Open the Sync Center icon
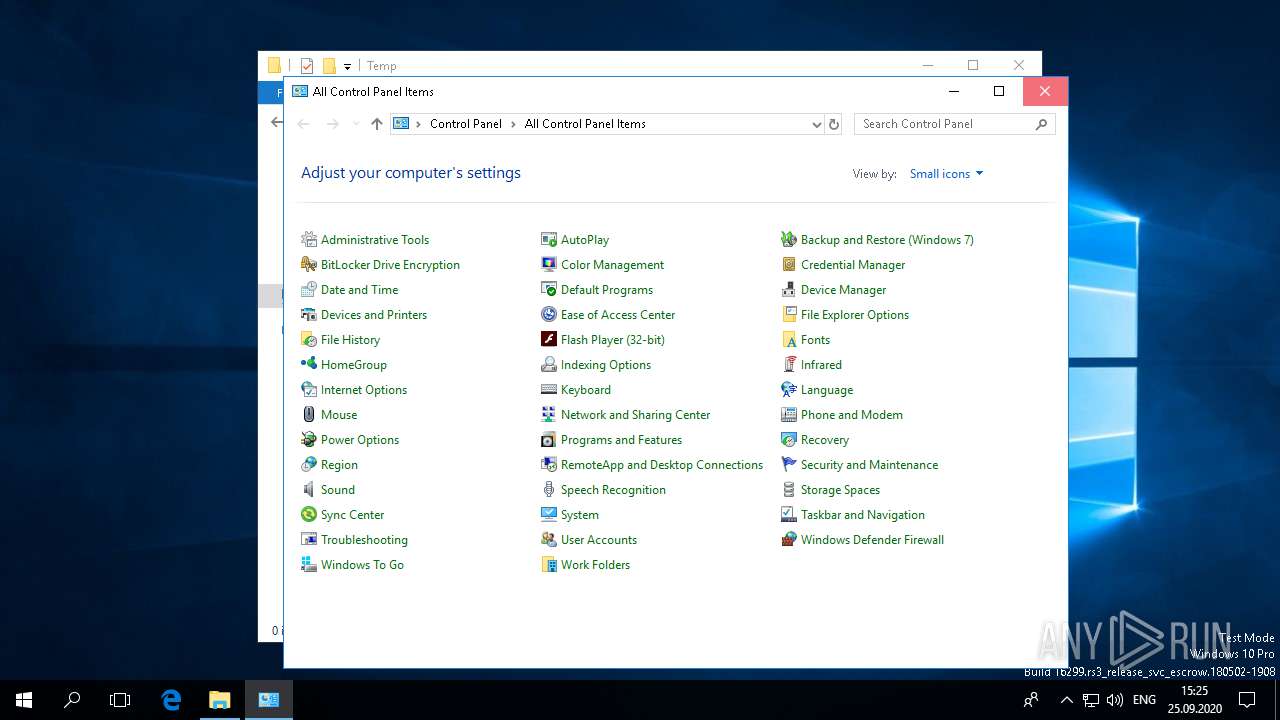This screenshot has height=720, width=1280. [x=309, y=515]
